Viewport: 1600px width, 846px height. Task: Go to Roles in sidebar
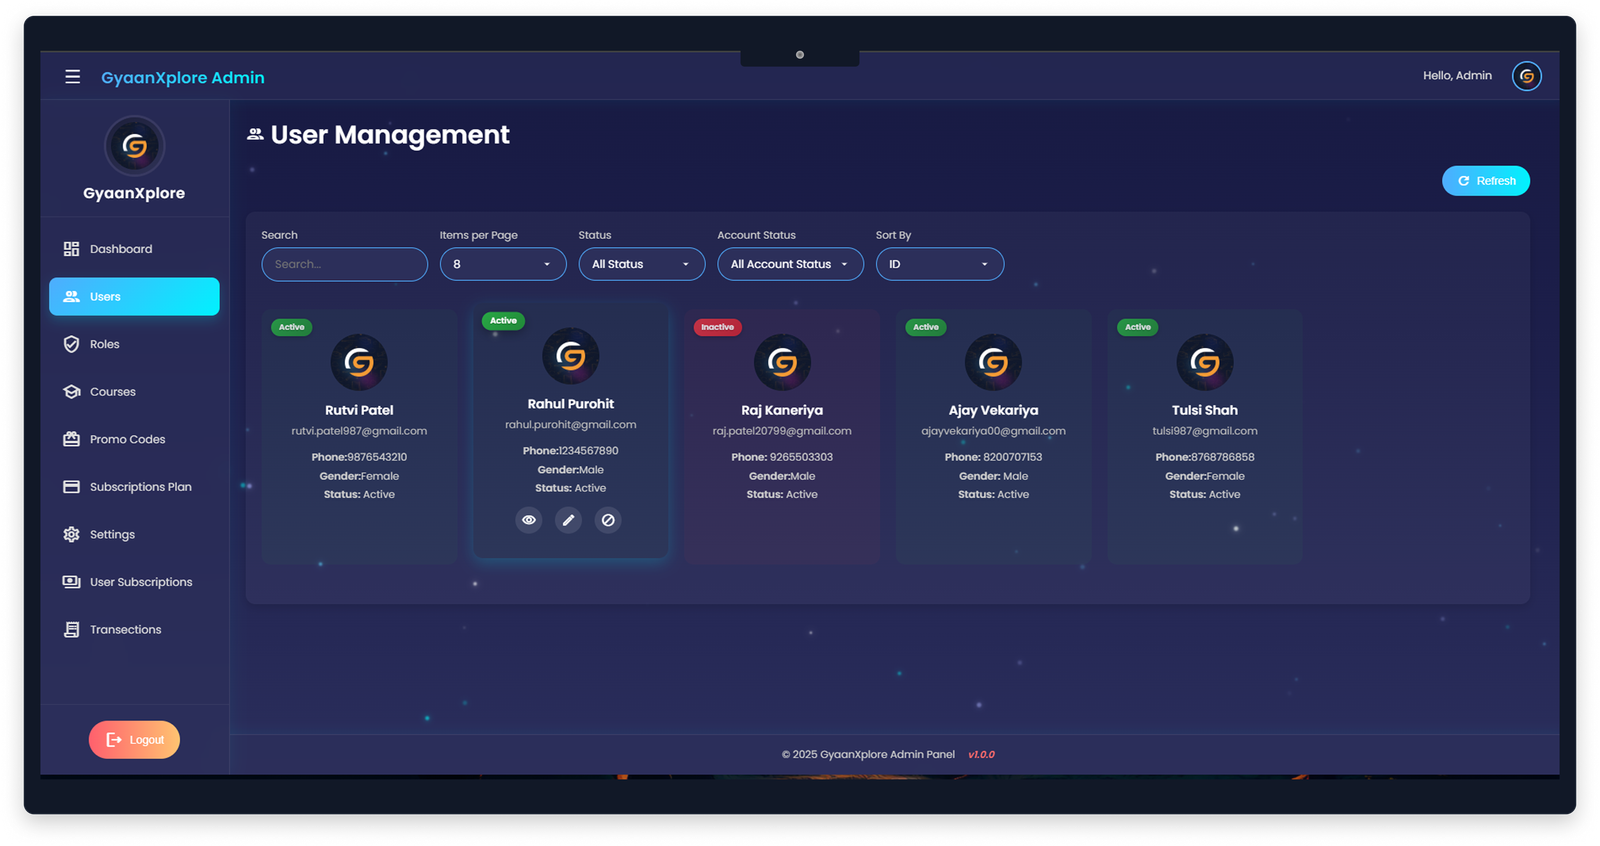[x=104, y=344]
